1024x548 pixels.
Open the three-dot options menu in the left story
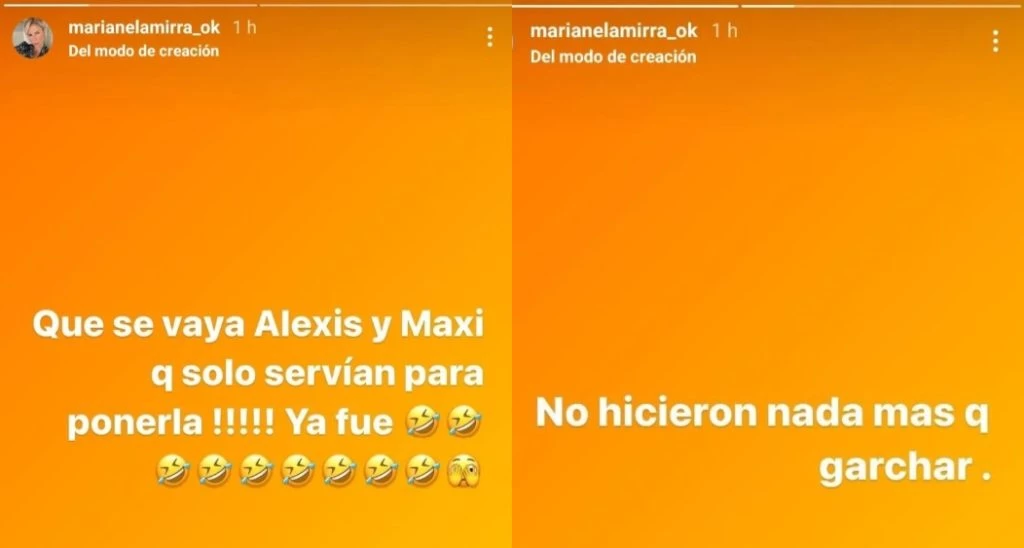click(490, 37)
